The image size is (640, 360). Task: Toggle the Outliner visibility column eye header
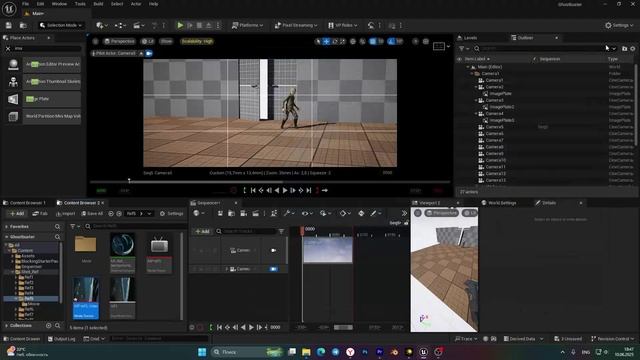click(x=459, y=59)
